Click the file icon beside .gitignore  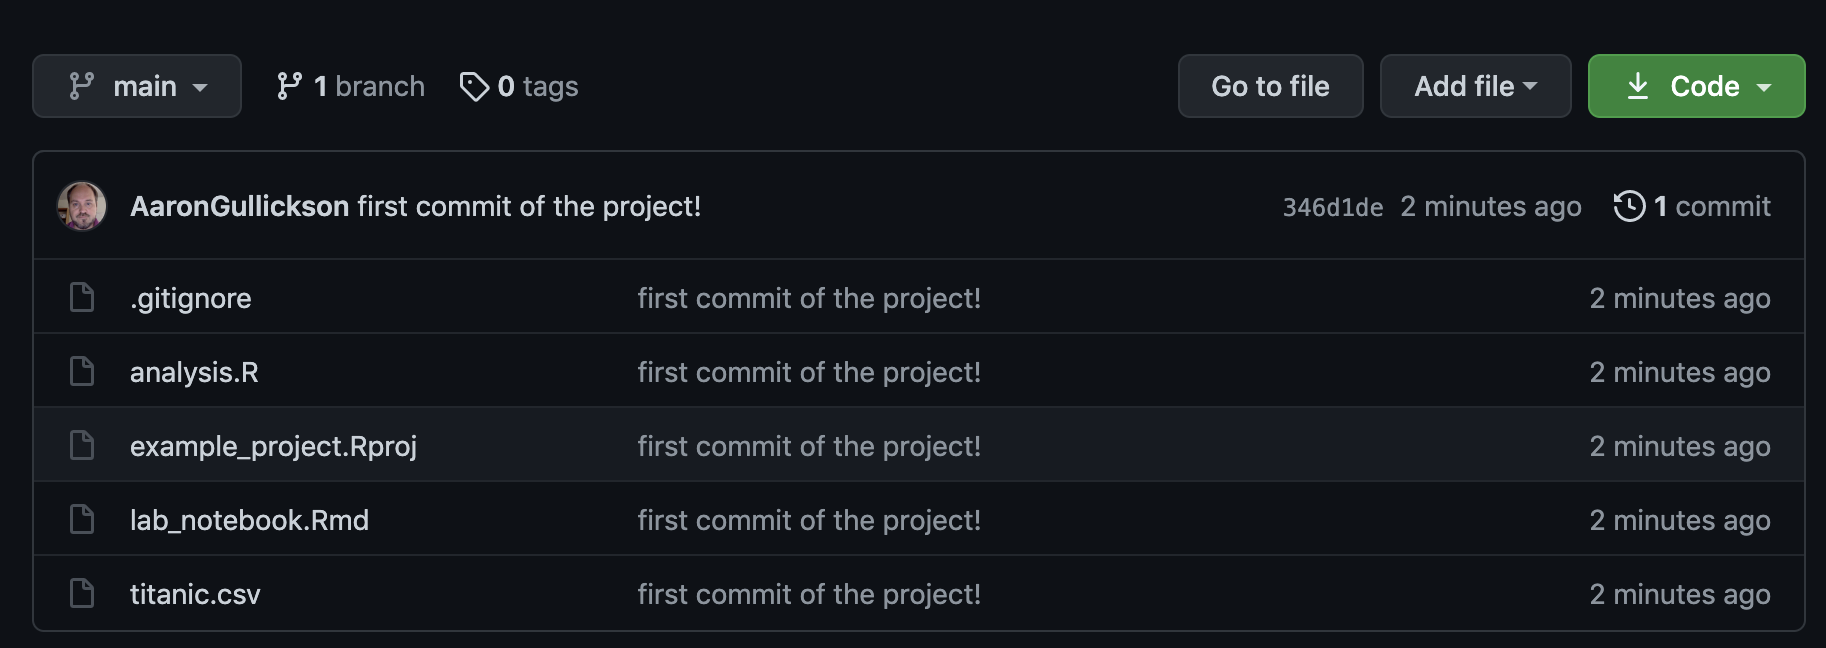pyautogui.click(x=82, y=297)
